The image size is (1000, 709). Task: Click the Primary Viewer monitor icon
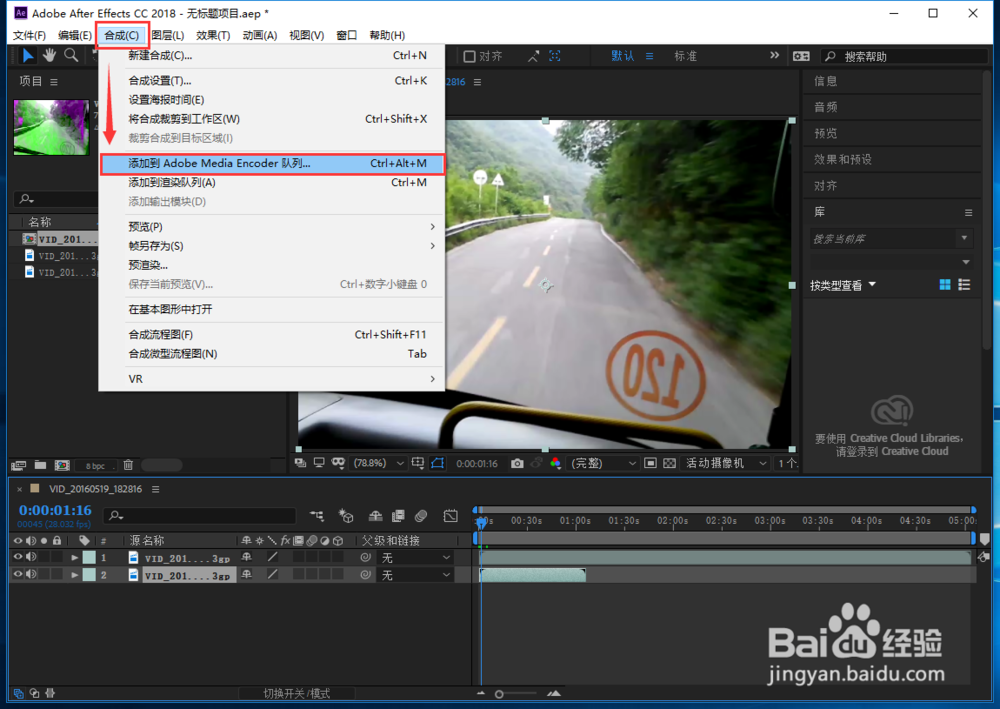(319, 463)
